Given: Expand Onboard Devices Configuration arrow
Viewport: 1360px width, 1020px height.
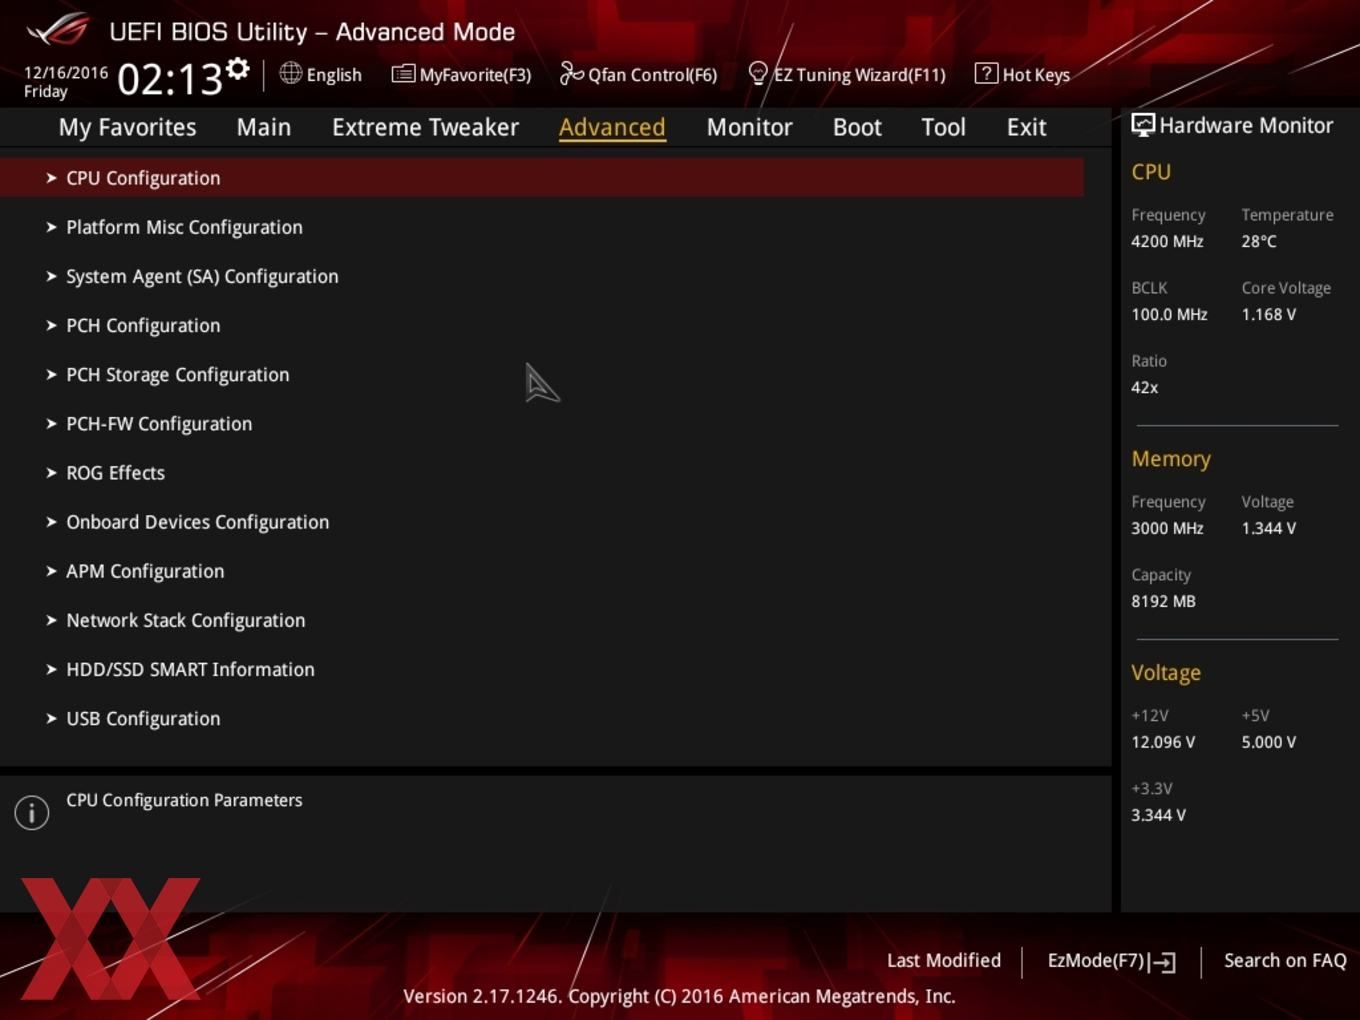Looking at the screenshot, I should [51, 521].
